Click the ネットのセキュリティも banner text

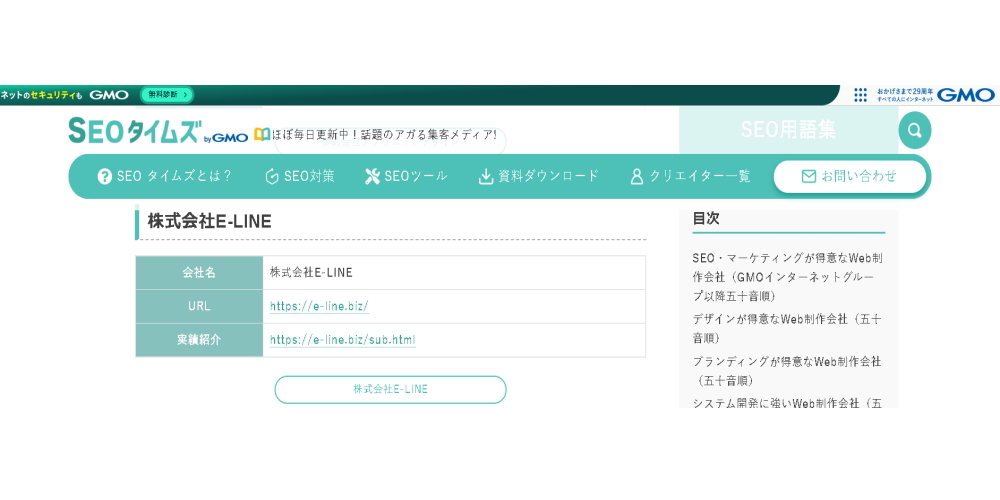(x=42, y=95)
